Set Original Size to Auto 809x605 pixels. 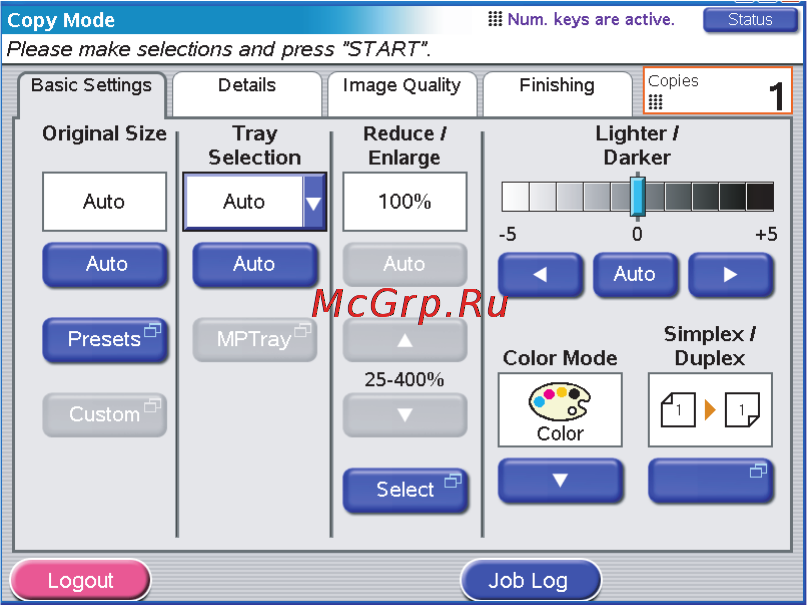106,265
